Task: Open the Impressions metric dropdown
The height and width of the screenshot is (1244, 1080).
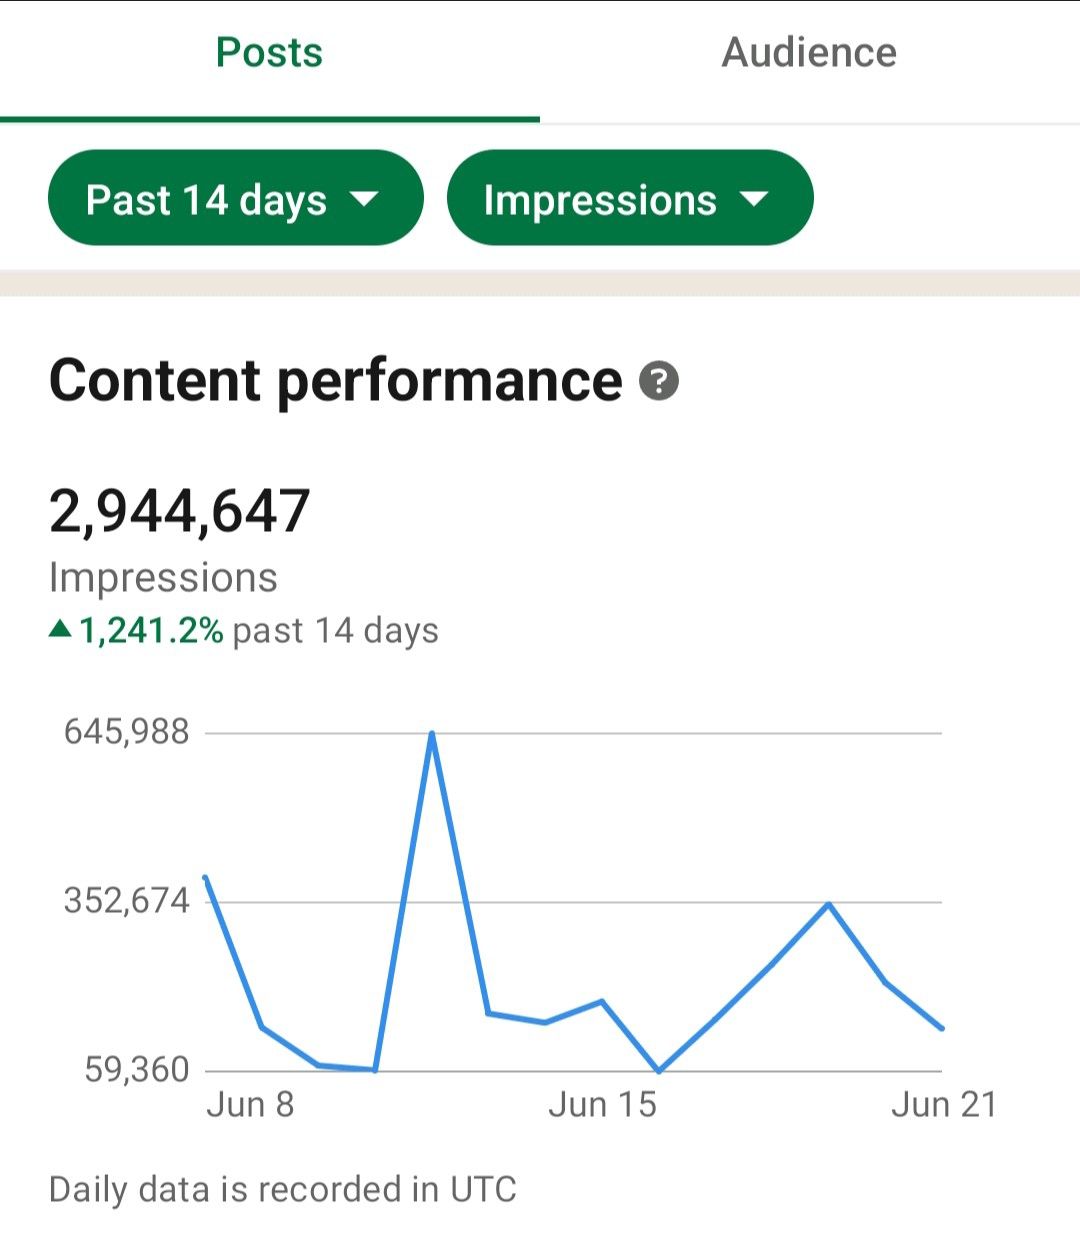Action: [x=629, y=199]
